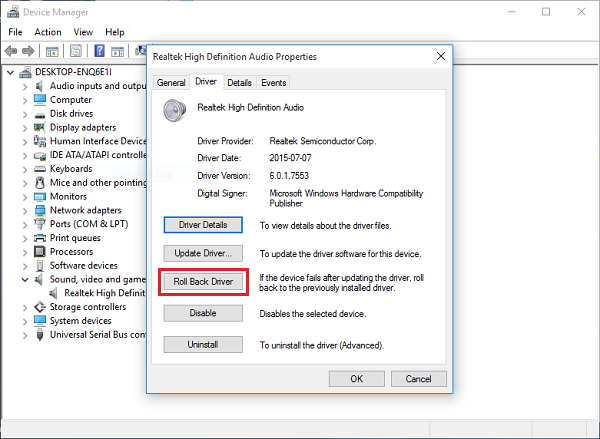The width and height of the screenshot is (600, 439).
Task: Collapse the Sound, video and game controllers node
Action: point(25,279)
